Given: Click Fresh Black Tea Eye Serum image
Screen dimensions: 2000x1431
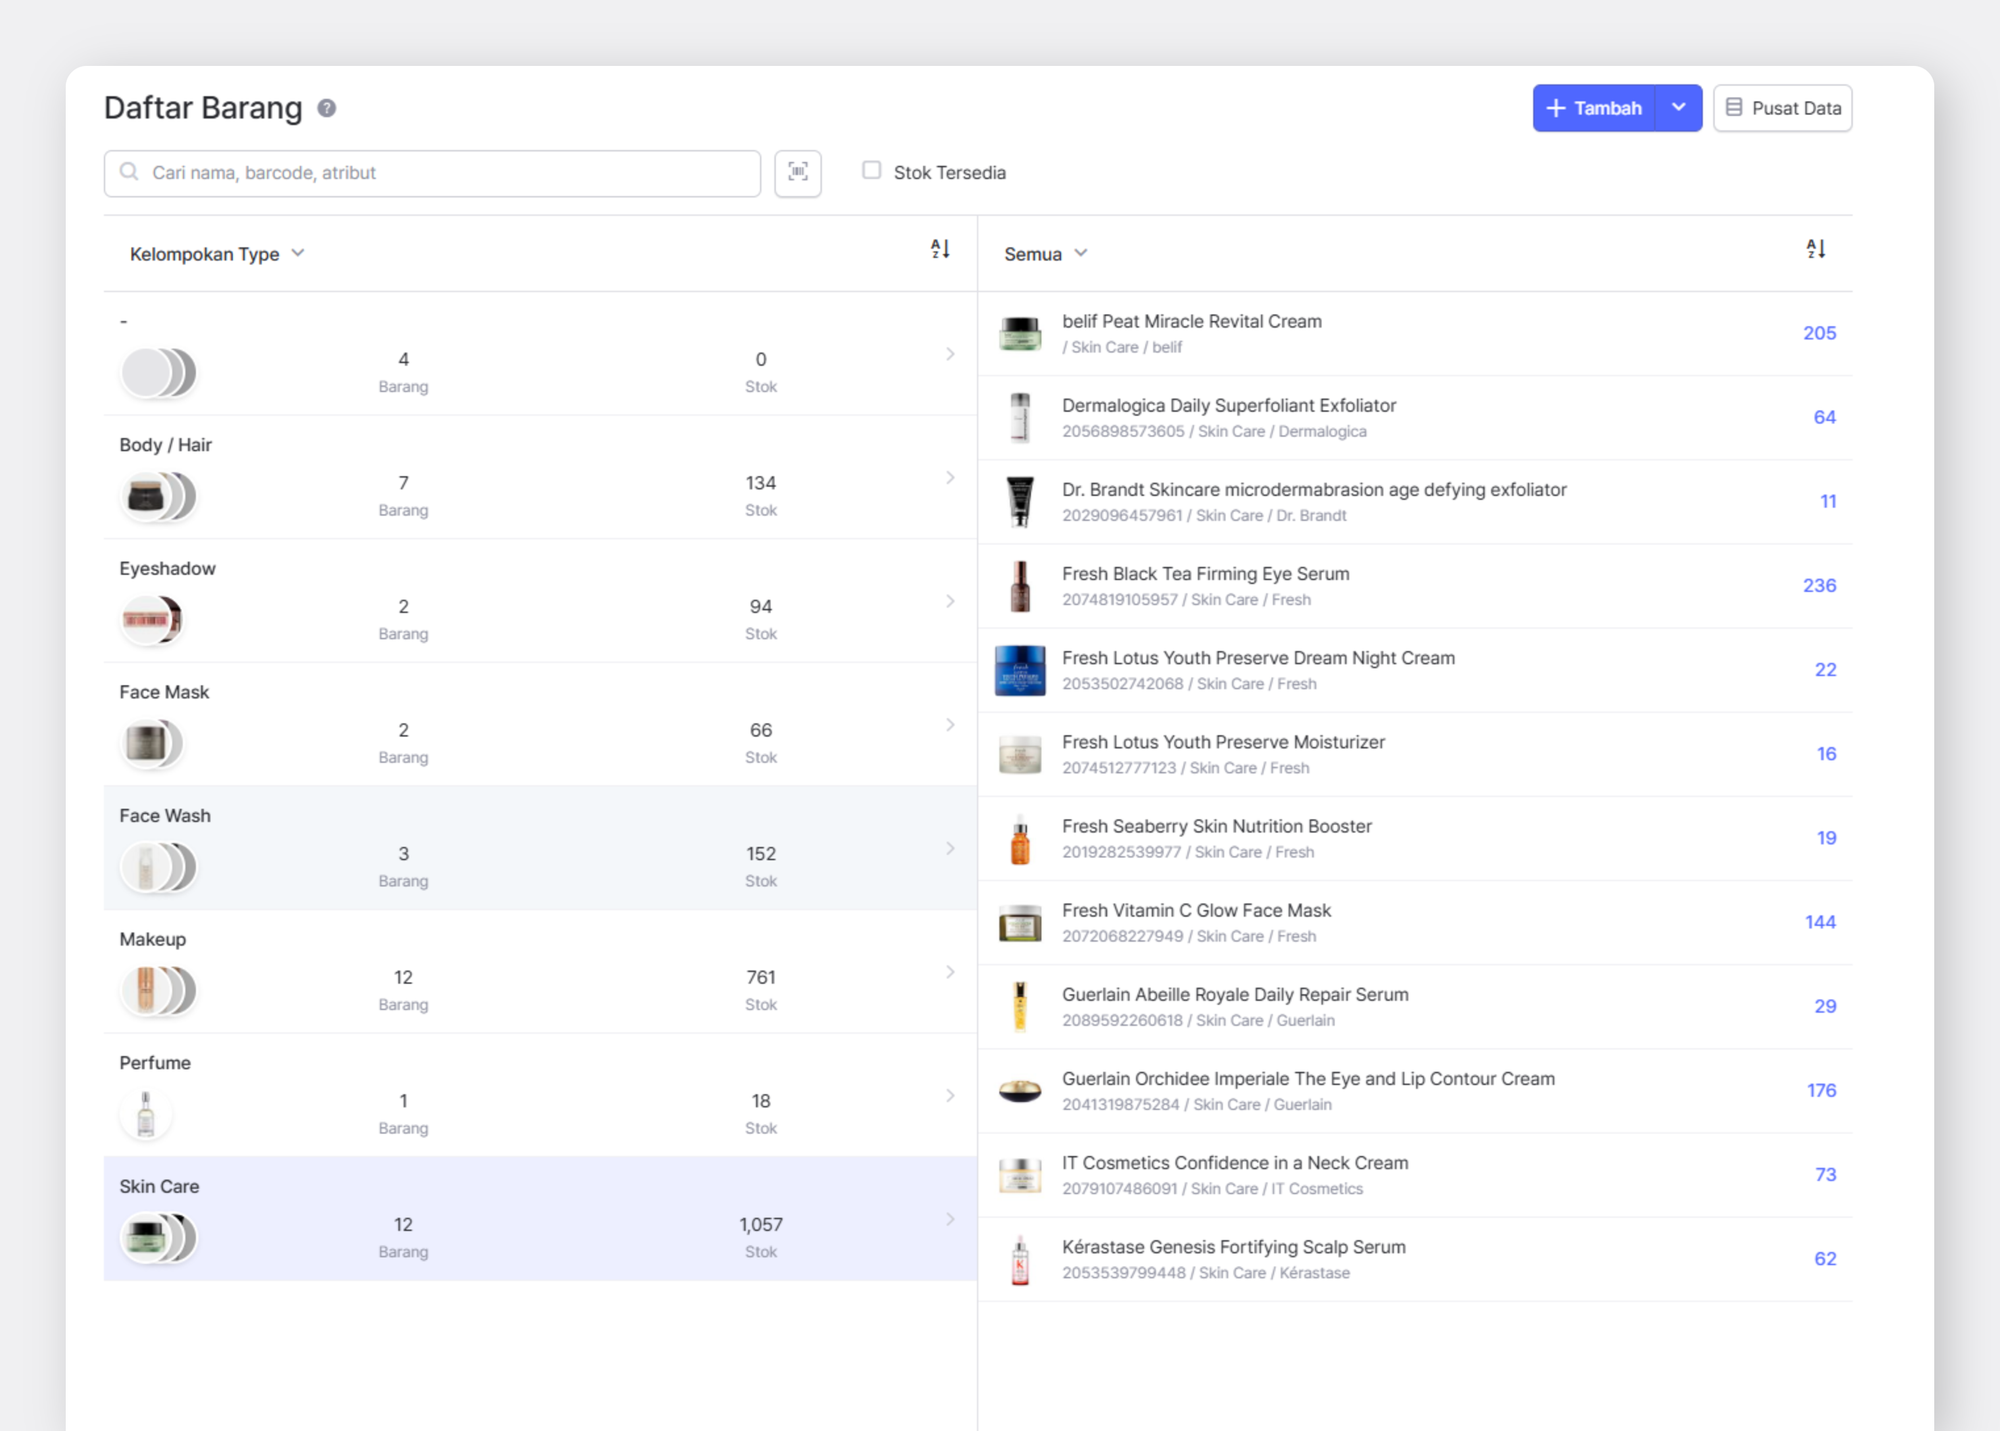Looking at the screenshot, I should [1020, 586].
